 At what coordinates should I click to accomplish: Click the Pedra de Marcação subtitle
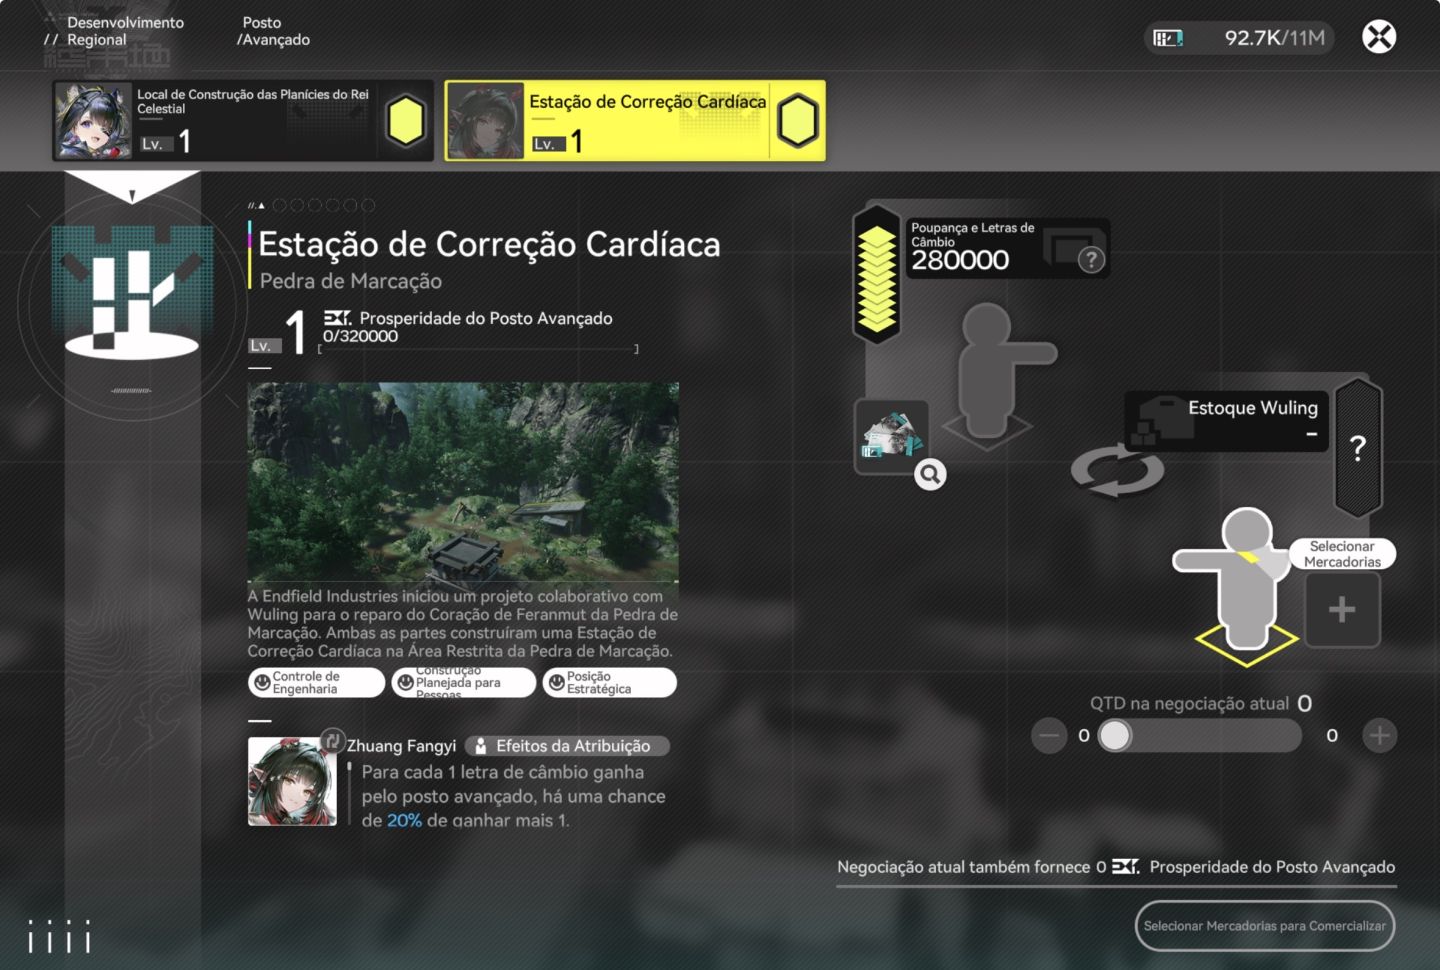pyautogui.click(x=350, y=281)
